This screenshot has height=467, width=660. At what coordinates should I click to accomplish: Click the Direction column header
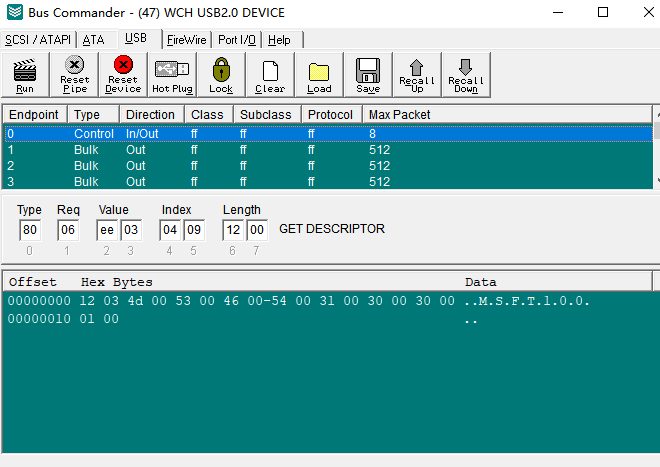(x=152, y=115)
